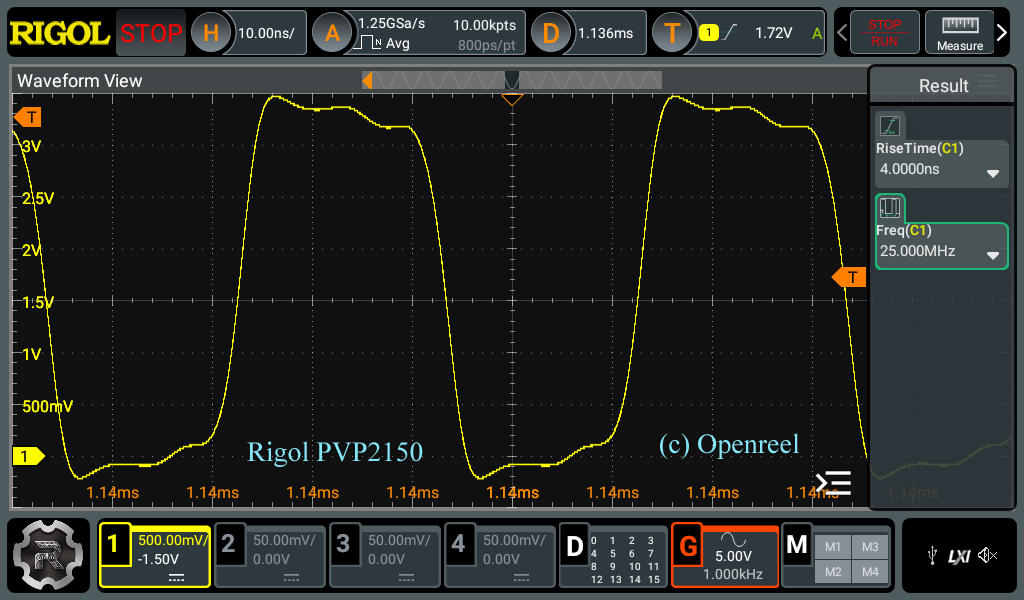This screenshot has height=600, width=1024.
Task: Click the T trigger marker at top-left of waveform
Action: coord(28,118)
